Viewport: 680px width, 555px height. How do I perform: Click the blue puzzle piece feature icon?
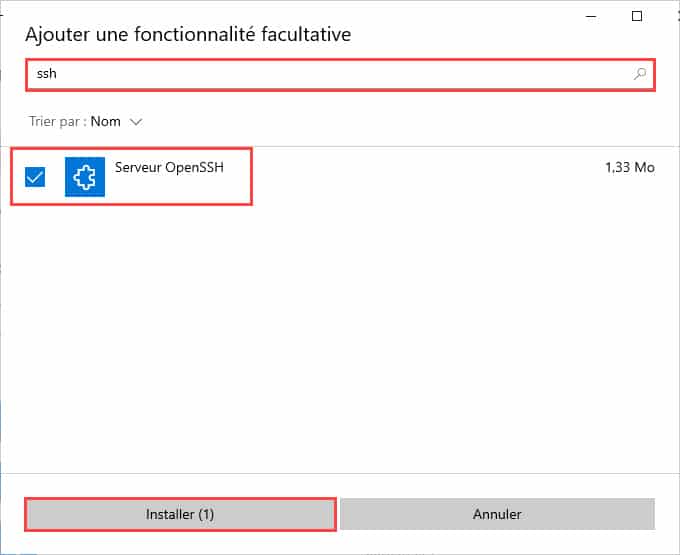pyautogui.click(x=85, y=177)
